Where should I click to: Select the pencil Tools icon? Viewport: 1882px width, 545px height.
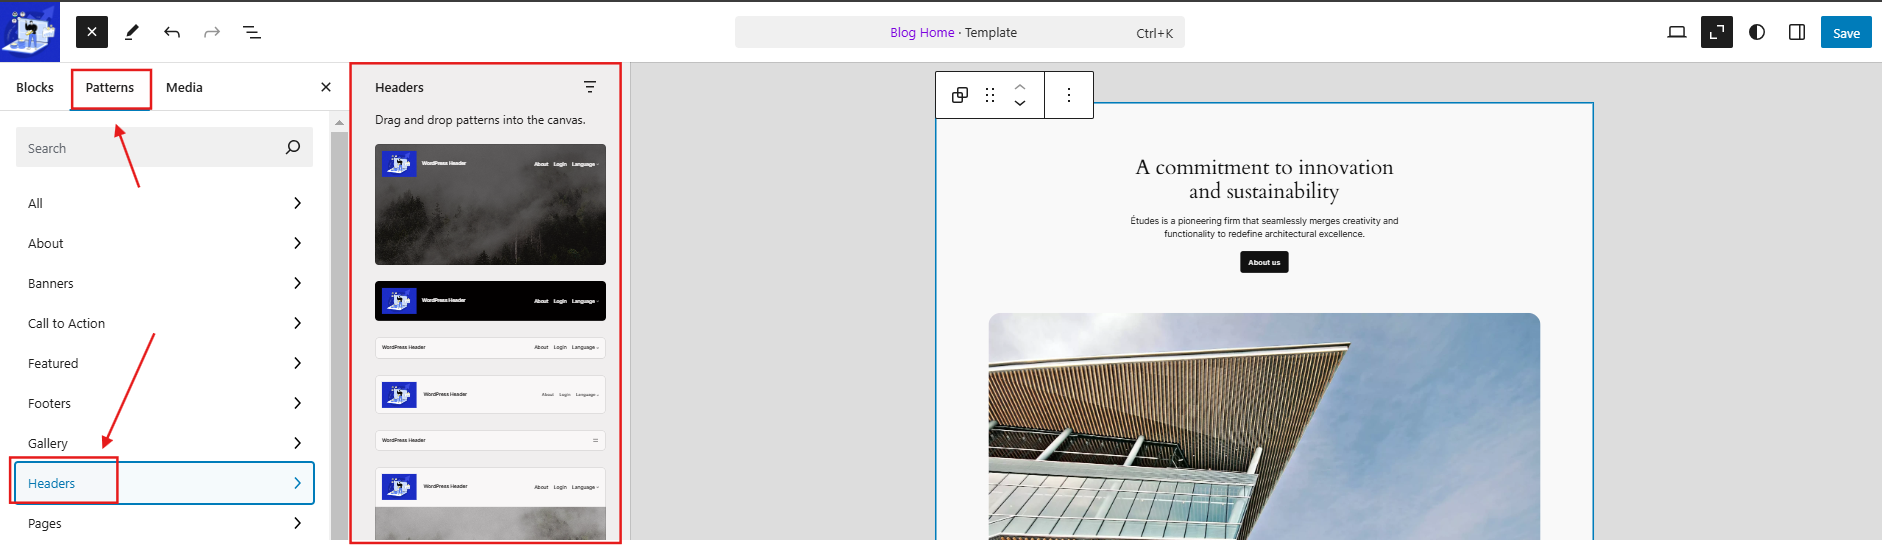pos(132,33)
